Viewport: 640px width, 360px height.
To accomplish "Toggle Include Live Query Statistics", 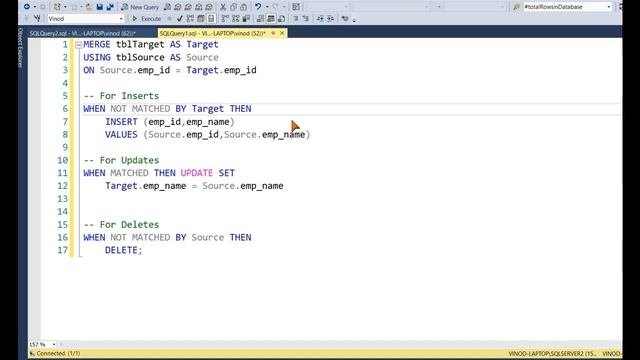I will (x=236, y=19).
